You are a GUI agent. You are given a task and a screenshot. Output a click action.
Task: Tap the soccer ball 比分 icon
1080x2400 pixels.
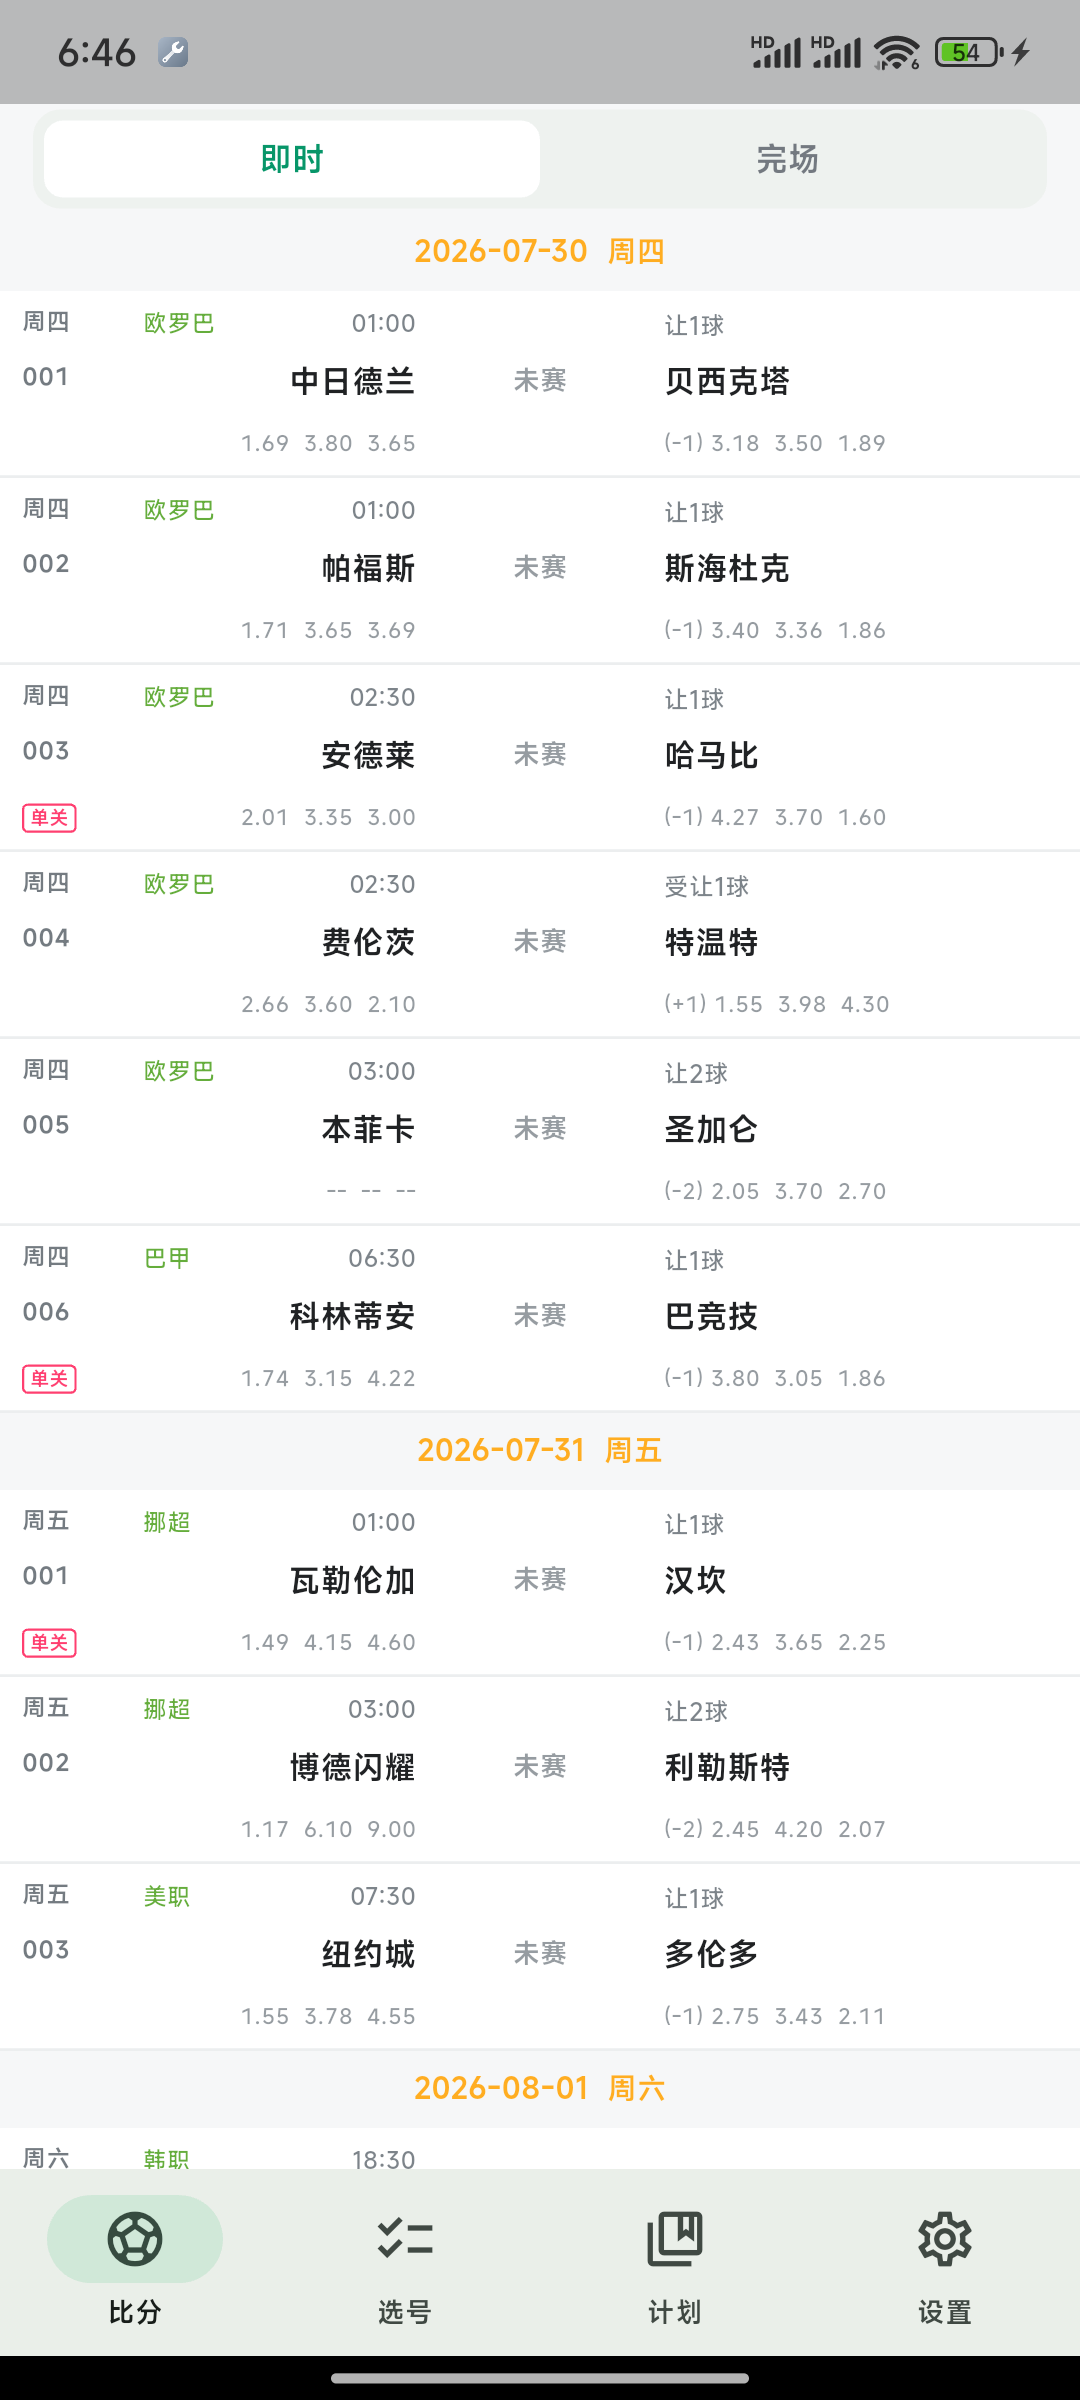pos(135,2239)
